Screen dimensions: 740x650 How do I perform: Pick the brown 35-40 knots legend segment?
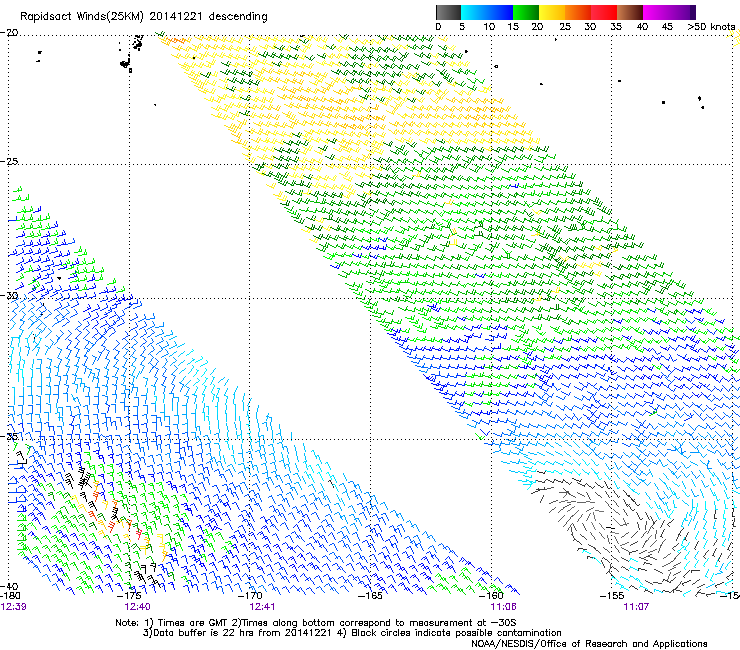[630, 12]
